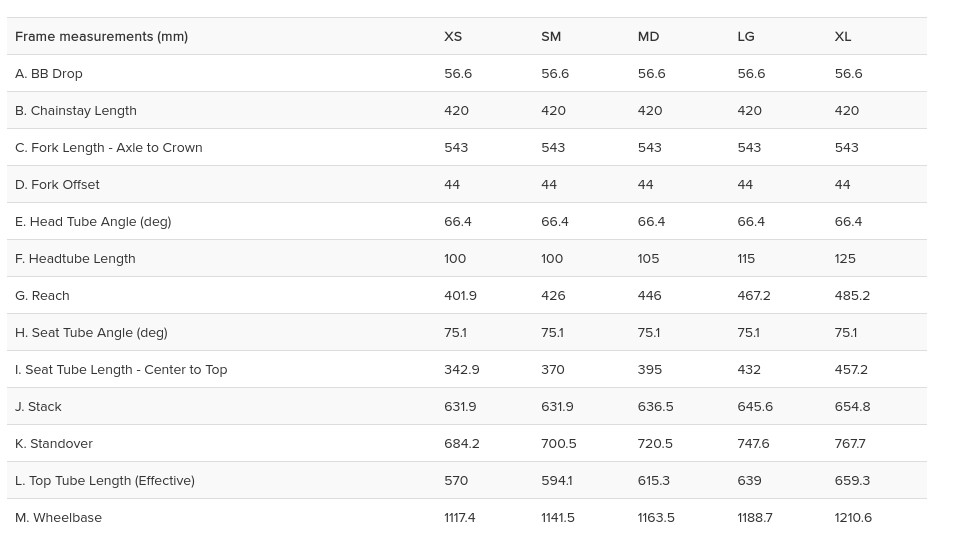Click the L. Top Tube Length (Effective) label
The image size is (953, 552).
tap(105, 481)
